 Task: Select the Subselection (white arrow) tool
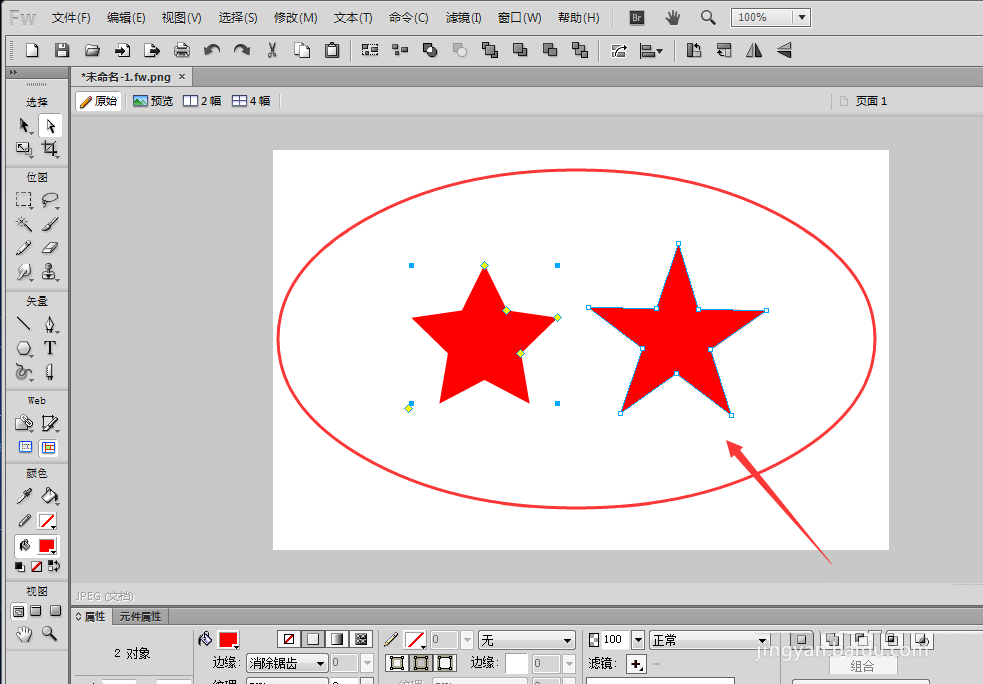(50, 126)
